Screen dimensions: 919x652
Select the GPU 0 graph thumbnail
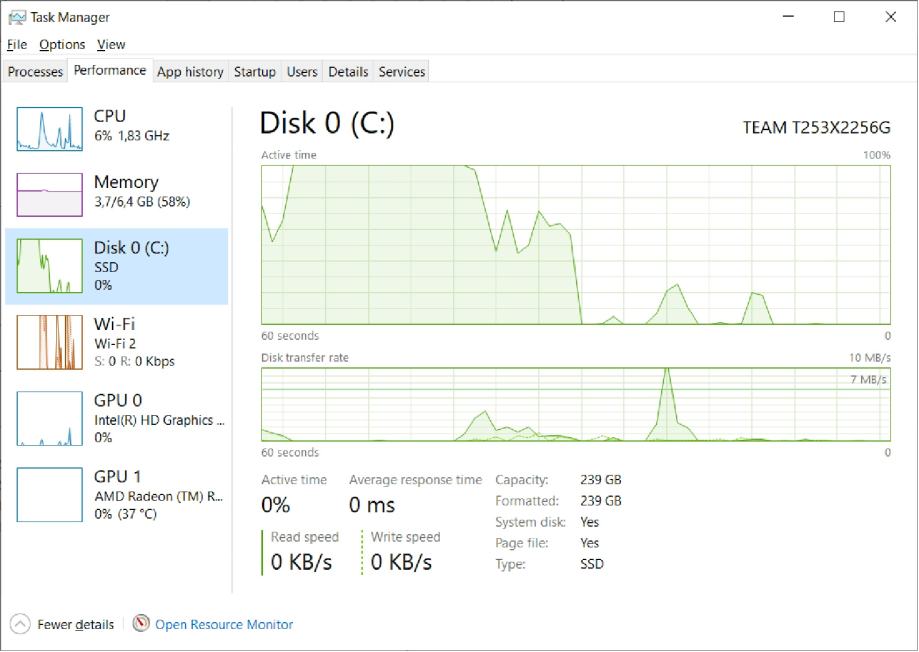click(x=49, y=418)
